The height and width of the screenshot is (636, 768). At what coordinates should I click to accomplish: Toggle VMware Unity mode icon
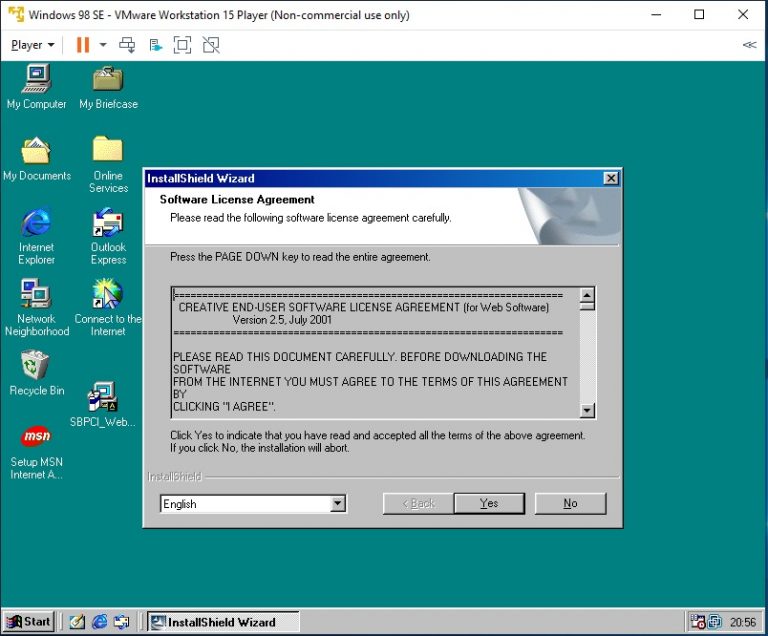(211, 45)
